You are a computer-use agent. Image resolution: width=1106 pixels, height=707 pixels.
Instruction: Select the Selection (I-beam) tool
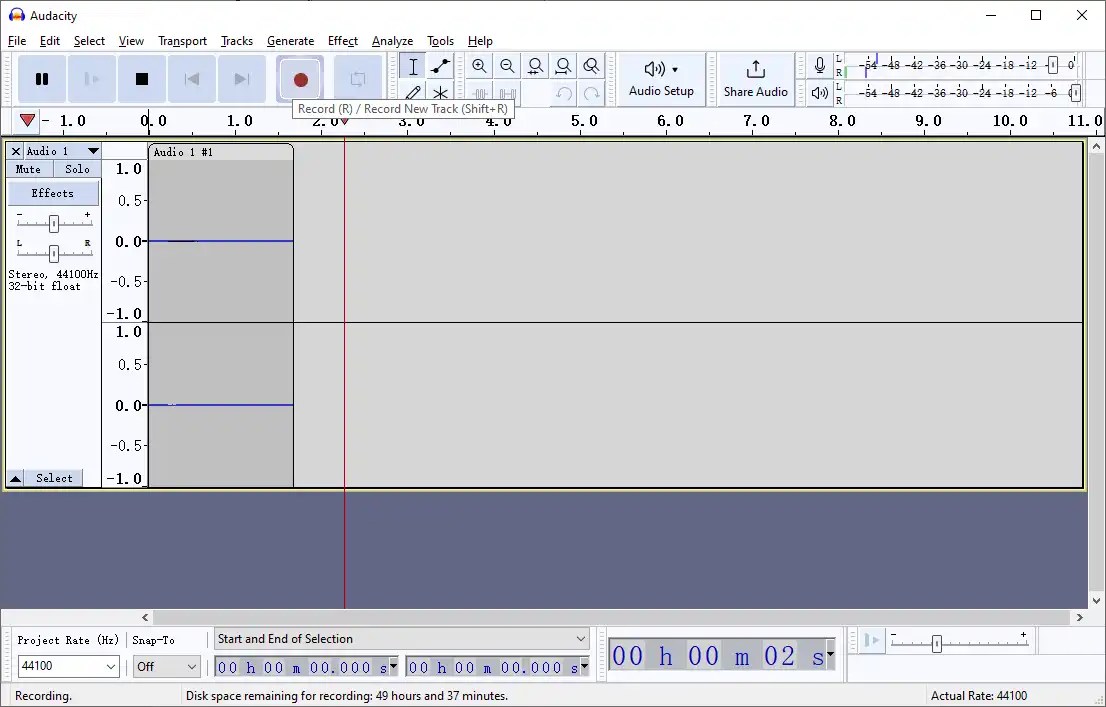[x=413, y=66]
